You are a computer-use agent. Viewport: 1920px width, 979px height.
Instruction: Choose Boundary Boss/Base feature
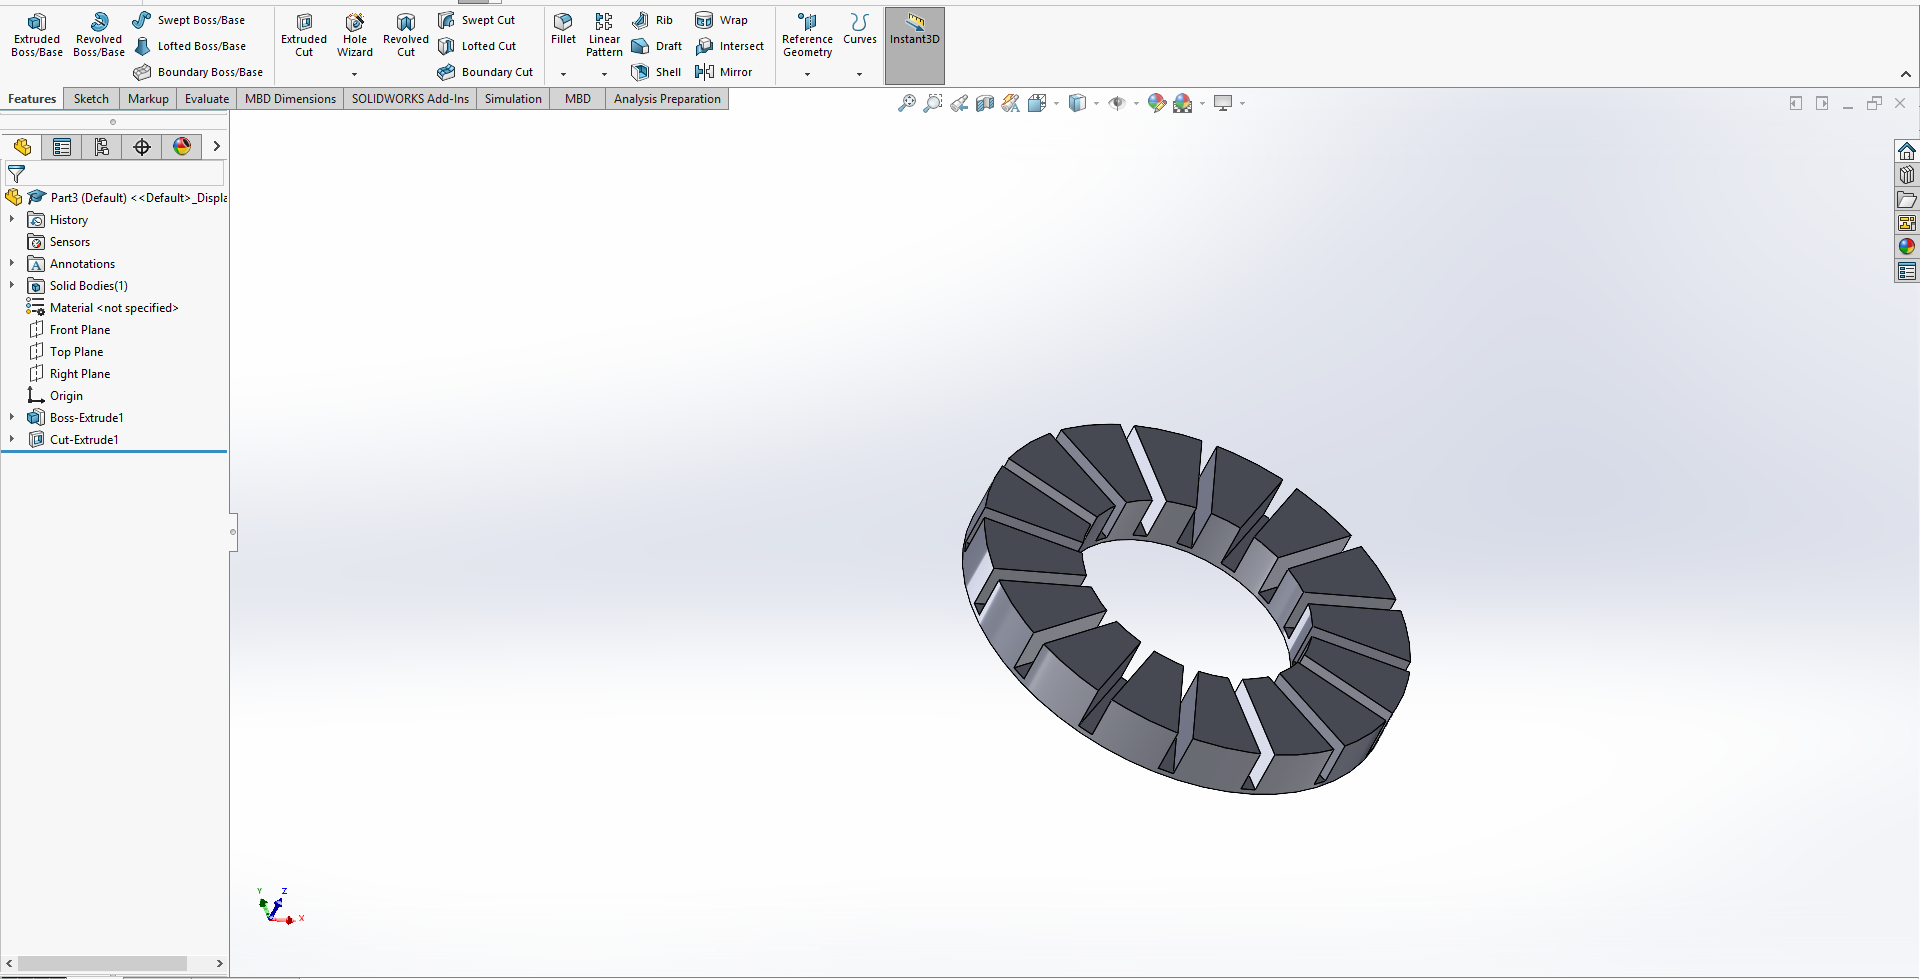pyautogui.click(x=198, y=72)
